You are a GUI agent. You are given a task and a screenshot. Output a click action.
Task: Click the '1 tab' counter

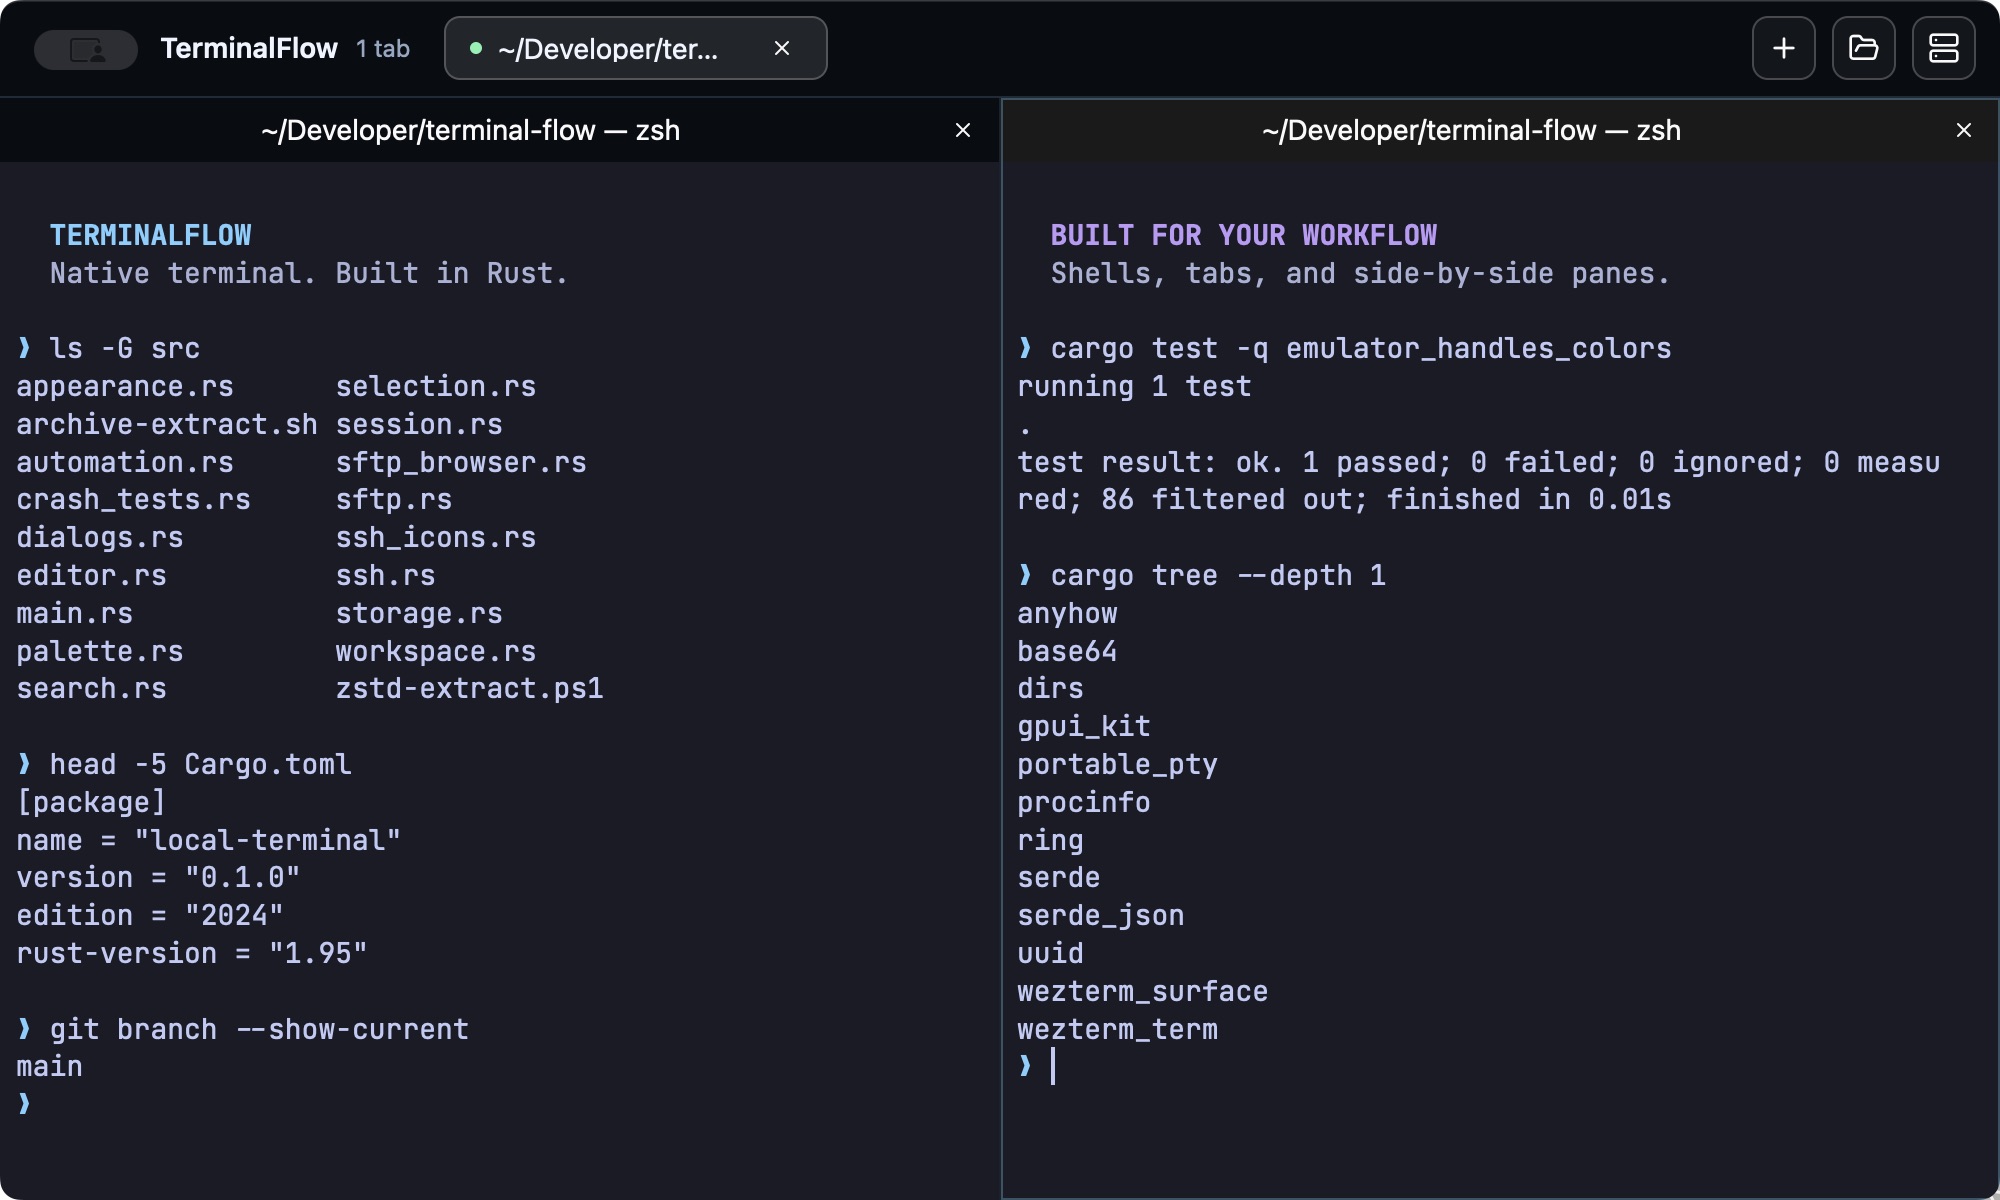pos(383,49)
